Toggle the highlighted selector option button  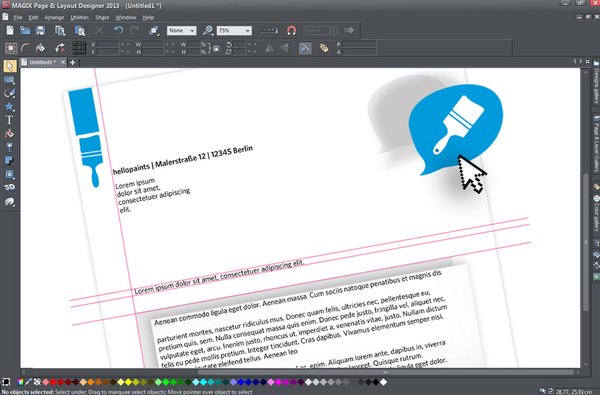click(305, 48)
